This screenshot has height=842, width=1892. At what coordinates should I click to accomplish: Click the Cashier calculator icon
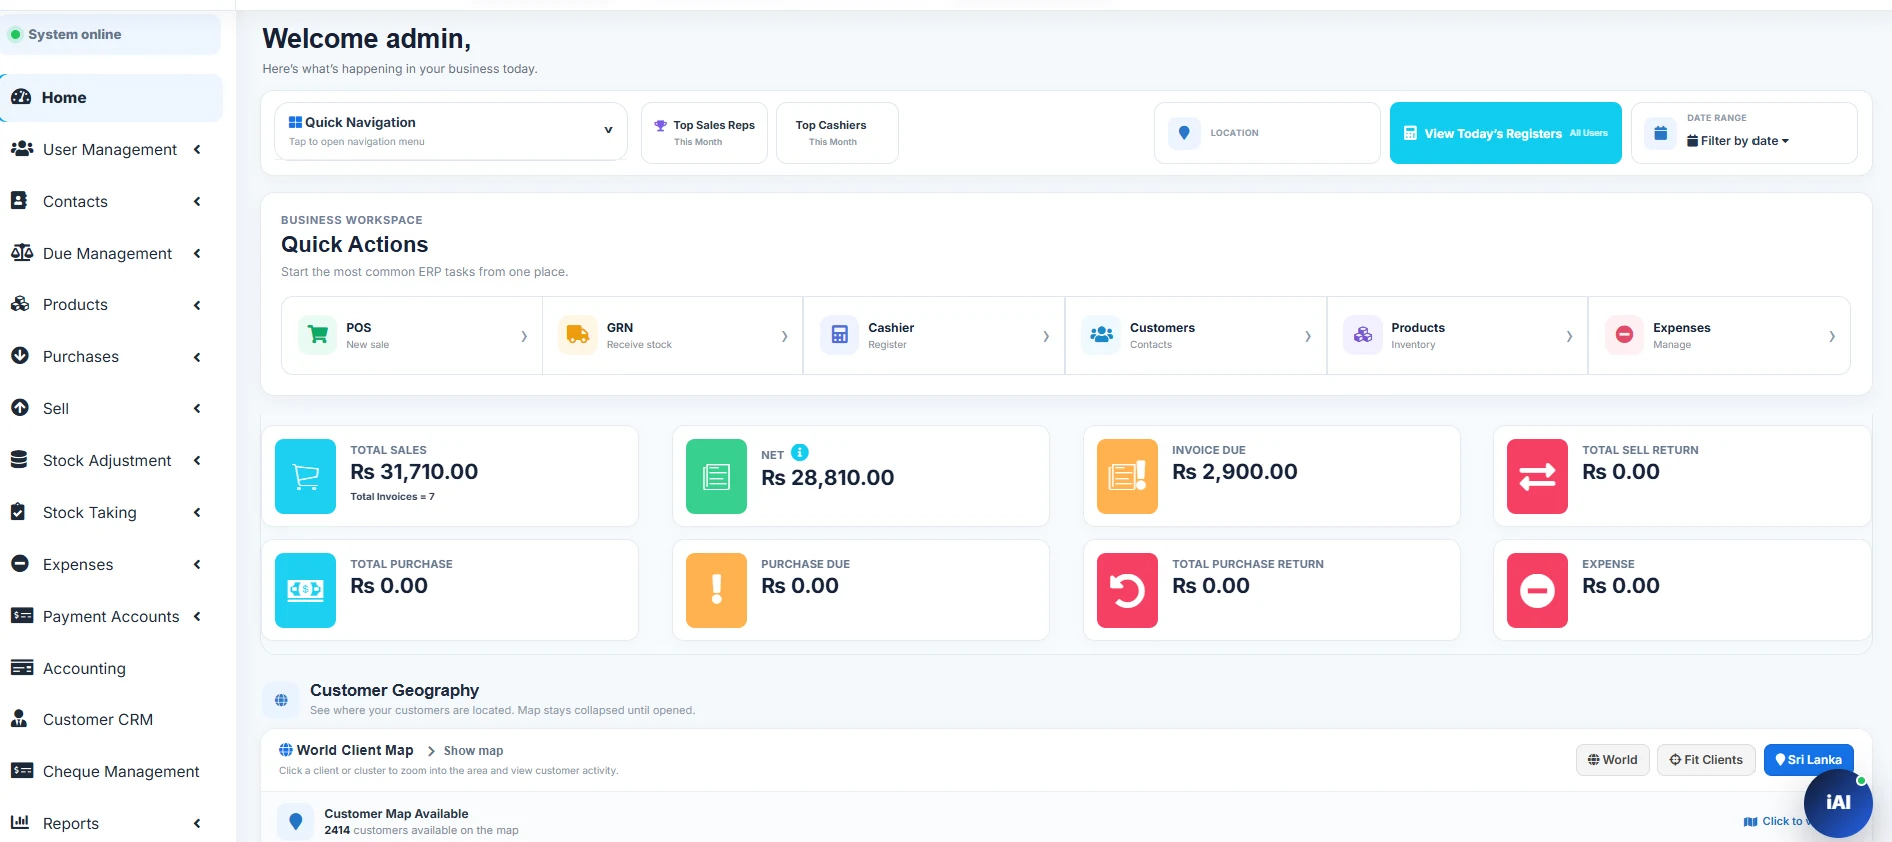(839, 335)
